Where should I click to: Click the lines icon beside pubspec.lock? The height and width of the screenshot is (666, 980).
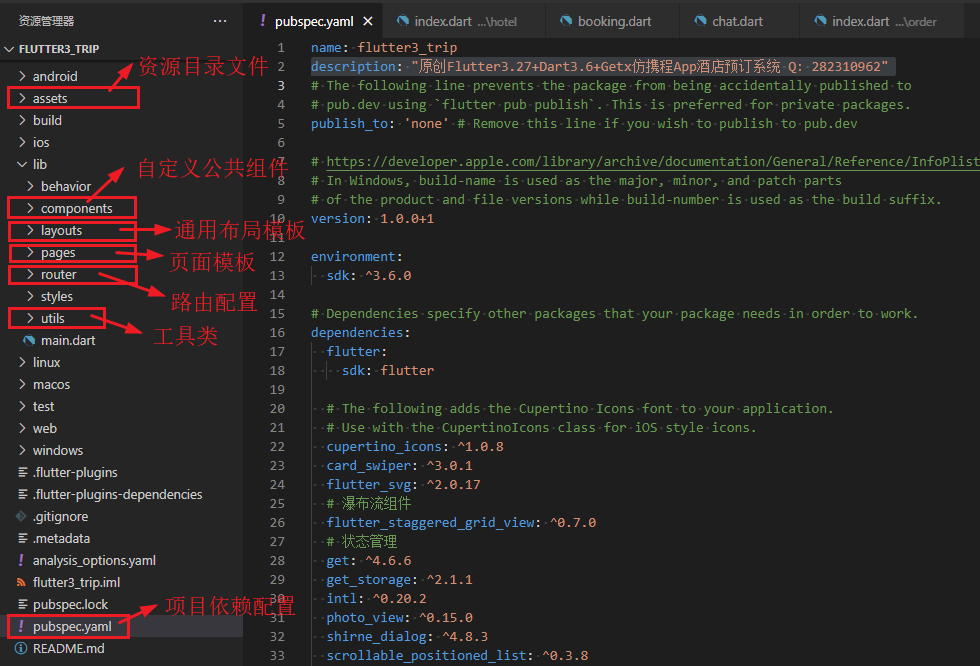pyautogui.click(x=21, y=605)
